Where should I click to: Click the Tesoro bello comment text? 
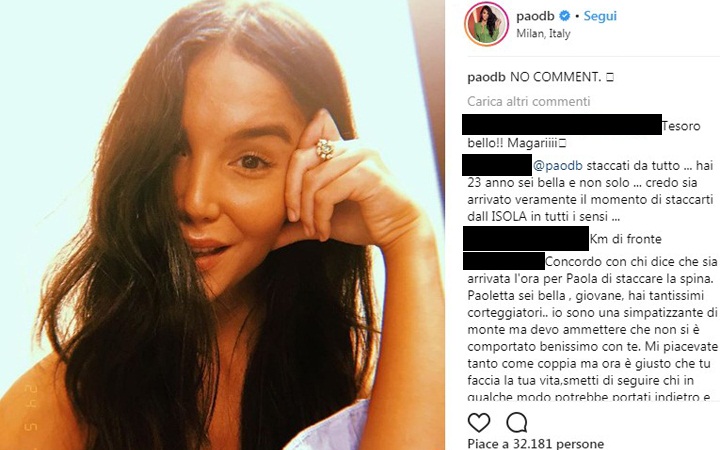[x=584, y=135]
